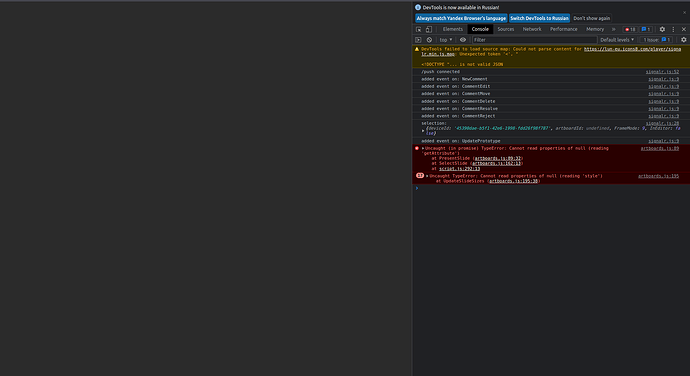The height and width of the screenshot is (376, 690).
Task: Expand the Uncaught in promise TypeError
Action: 423,148
